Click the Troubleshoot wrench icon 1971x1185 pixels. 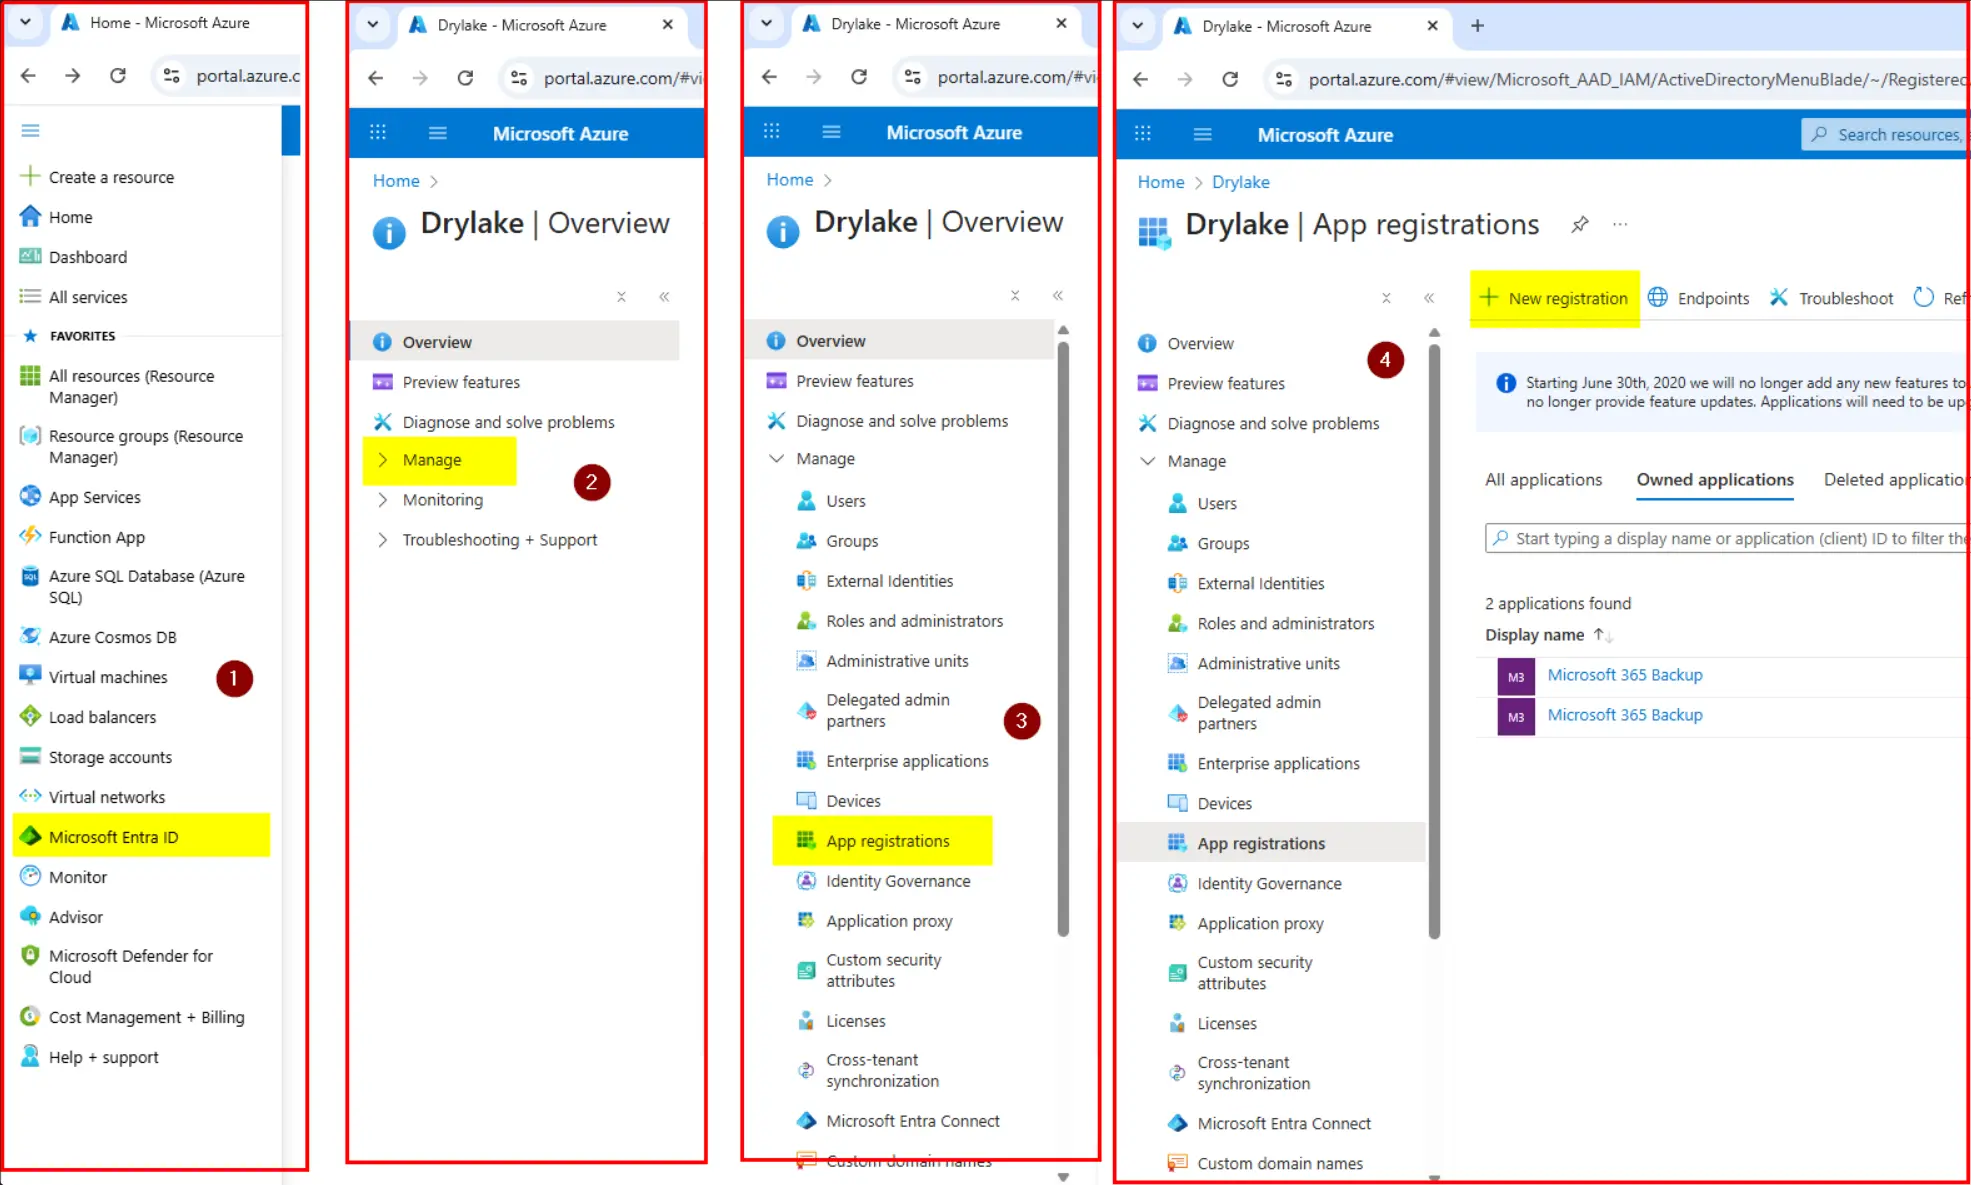pyautogui.click(x=1779, y=298)
